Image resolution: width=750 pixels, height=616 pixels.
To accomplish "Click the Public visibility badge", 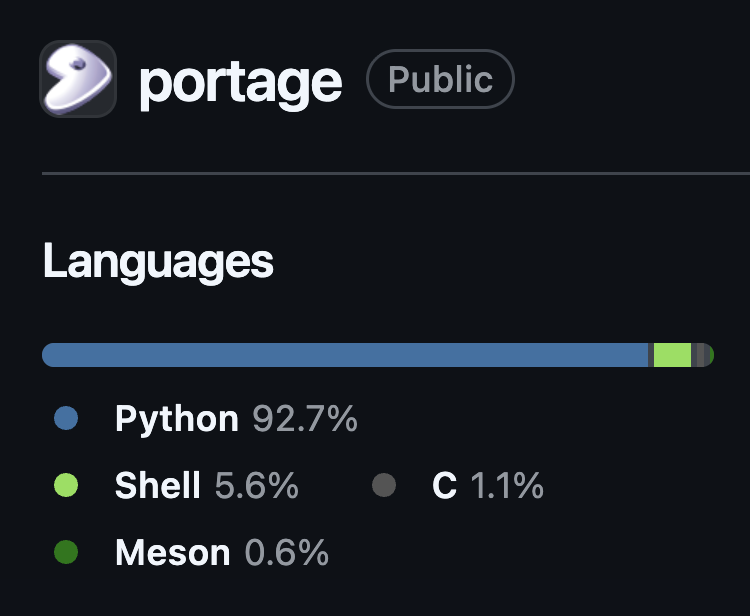I will click(x=440, y=80).
